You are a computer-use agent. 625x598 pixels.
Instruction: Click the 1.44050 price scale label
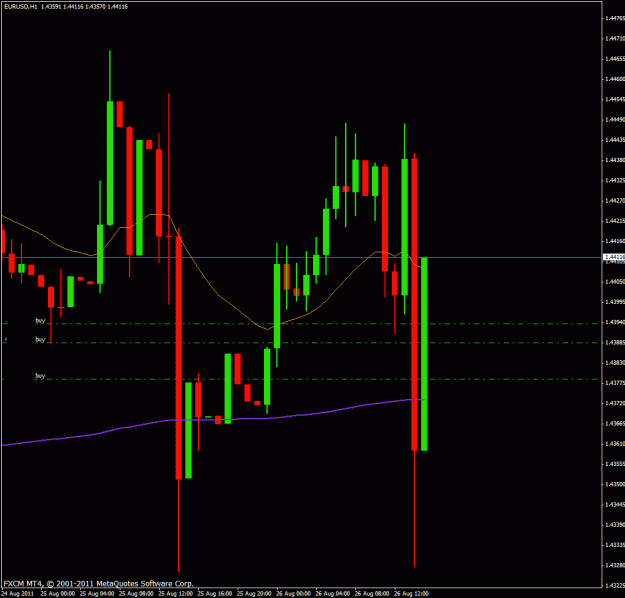pyautogui.click(x=615, y=282)
